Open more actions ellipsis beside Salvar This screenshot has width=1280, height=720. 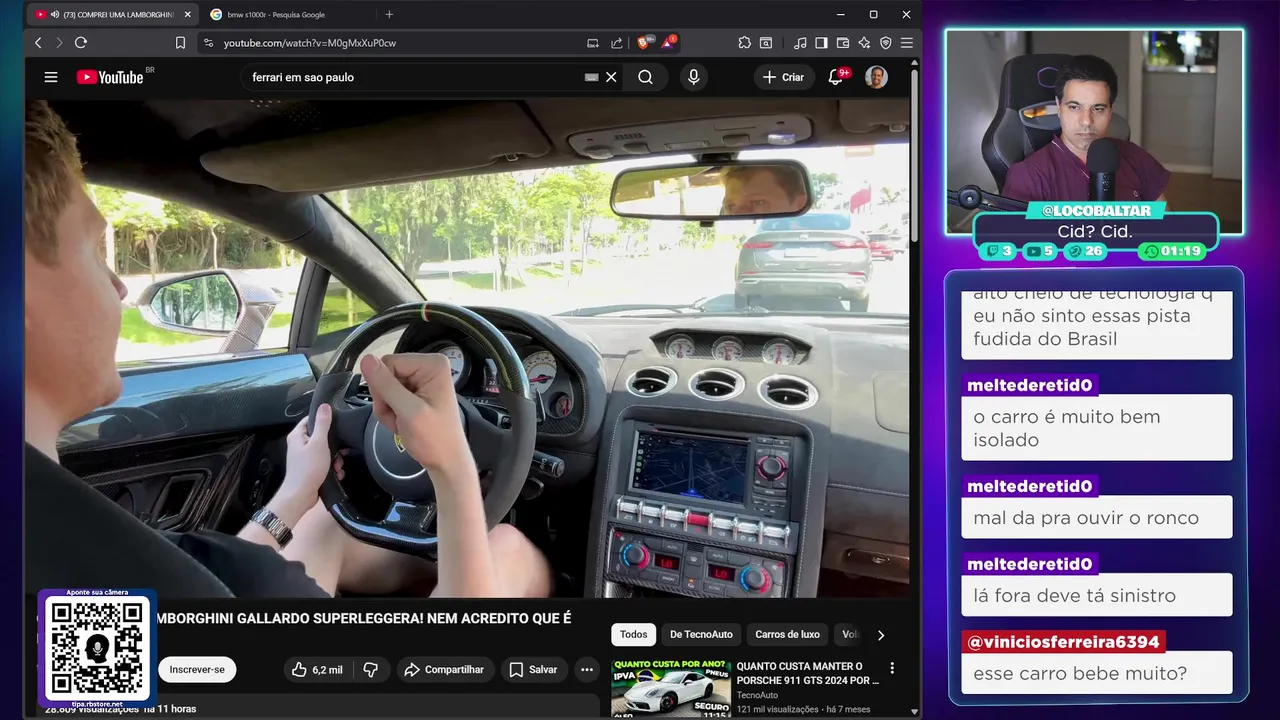pos(587,669)
